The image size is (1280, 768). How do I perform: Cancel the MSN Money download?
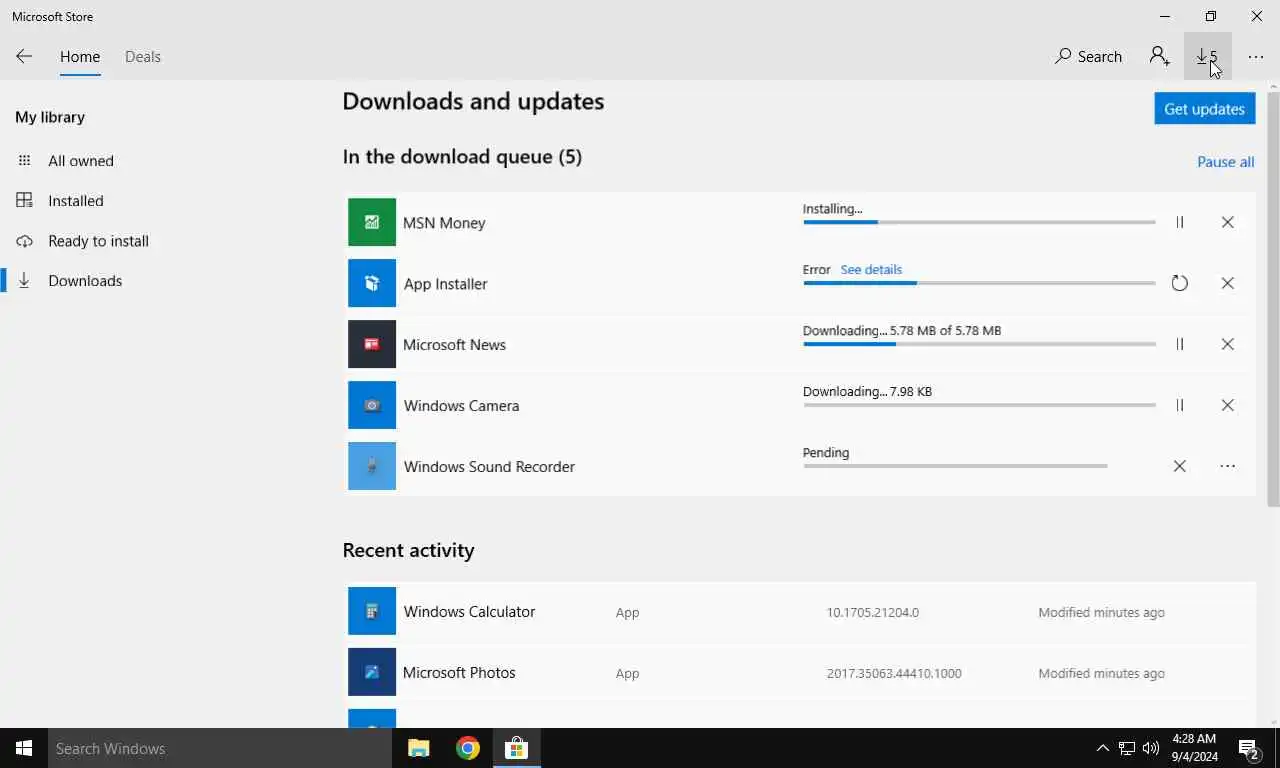coord(1227,222)
